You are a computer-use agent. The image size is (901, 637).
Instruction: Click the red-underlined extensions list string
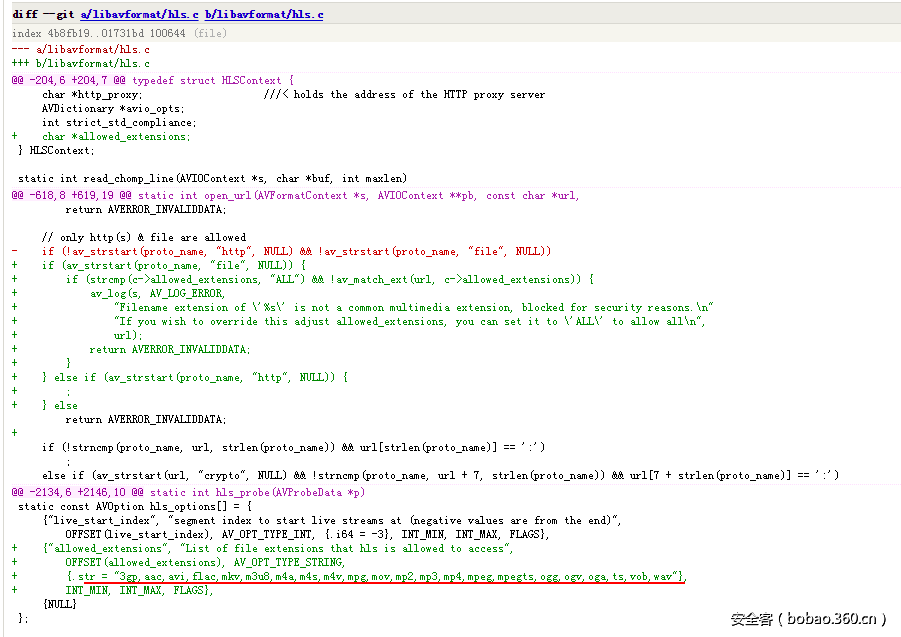click(375, 577)
